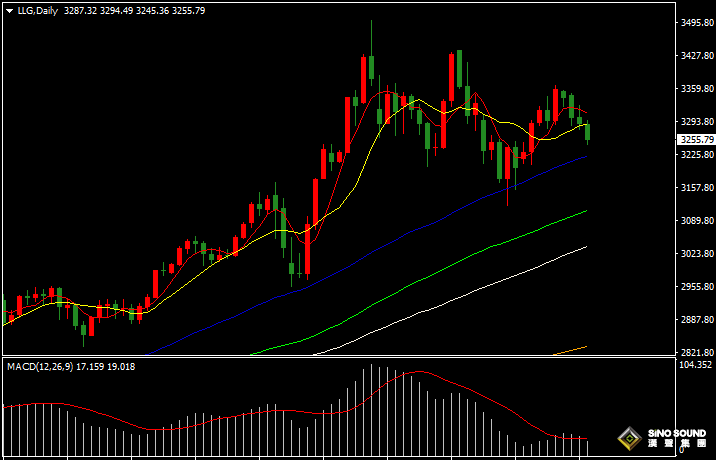The image size is (716, 460).
Task: Click the SINO SOUND watermark text
Action: (x=676, y=434)
